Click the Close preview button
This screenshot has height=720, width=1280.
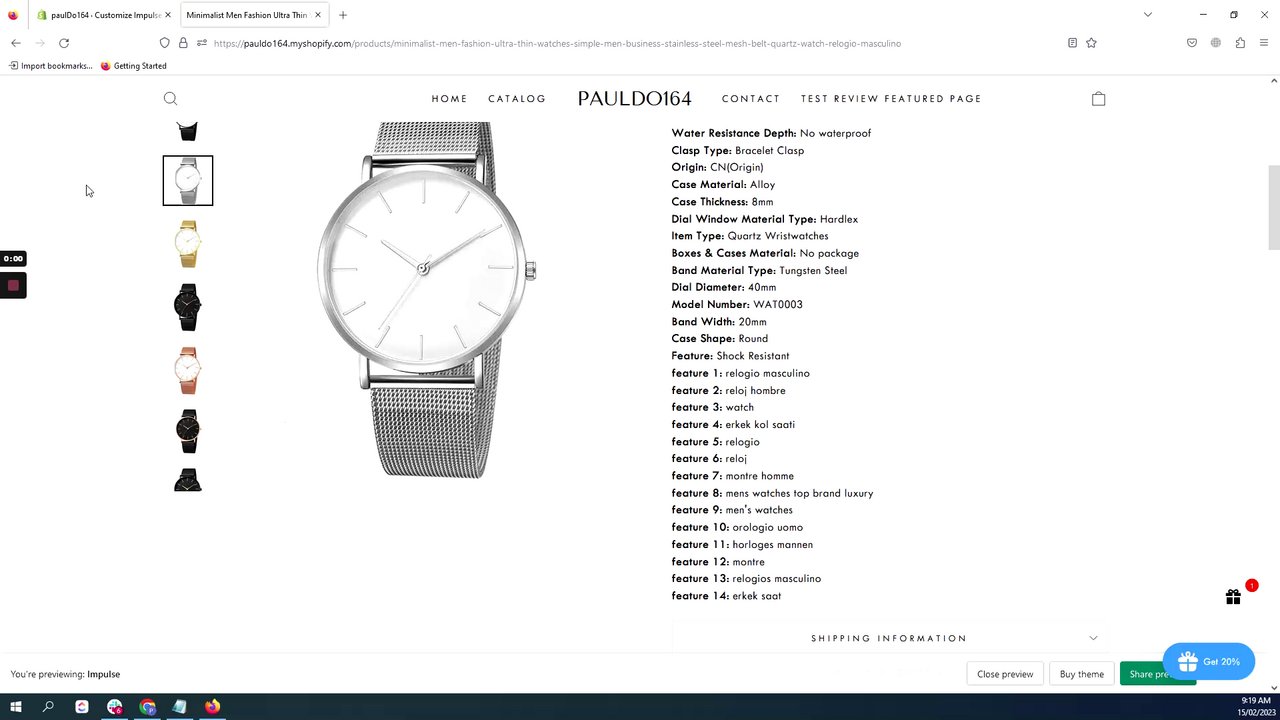tap(1005, 674)
